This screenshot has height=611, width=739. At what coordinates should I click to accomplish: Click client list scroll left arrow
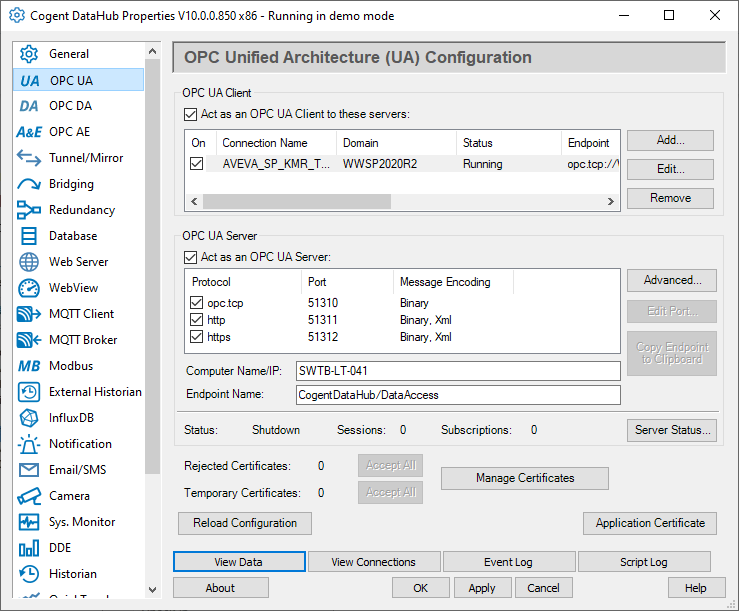point(194,201)
